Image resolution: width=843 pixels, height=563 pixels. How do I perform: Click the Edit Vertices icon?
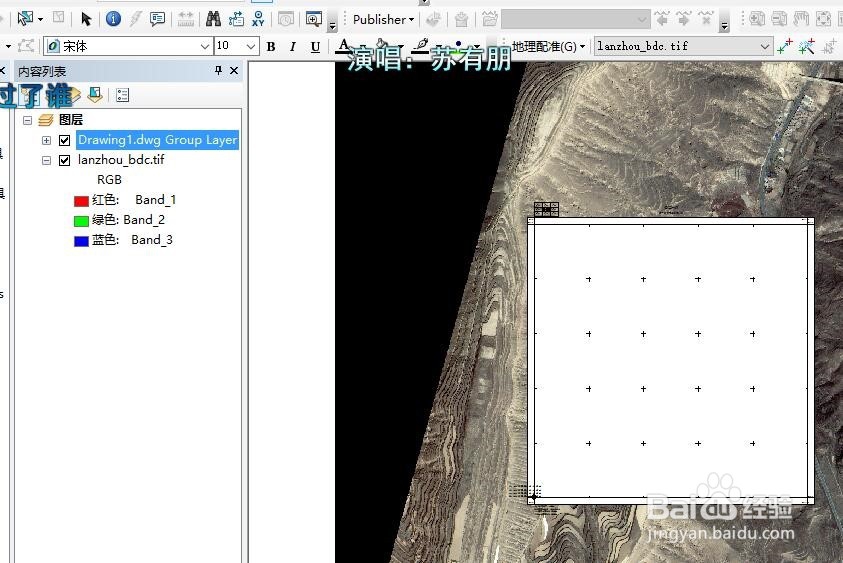click(26, 46)
